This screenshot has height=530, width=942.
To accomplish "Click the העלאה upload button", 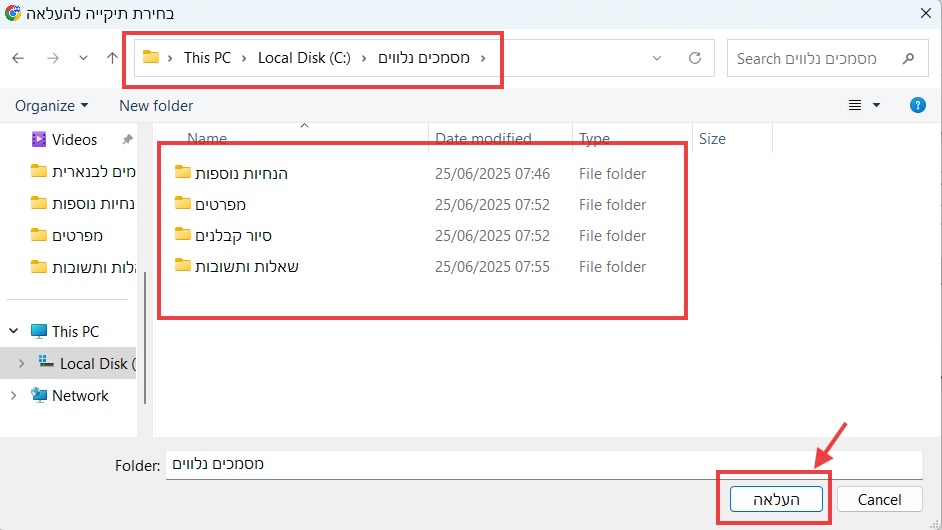I will (x=775, y=498).
